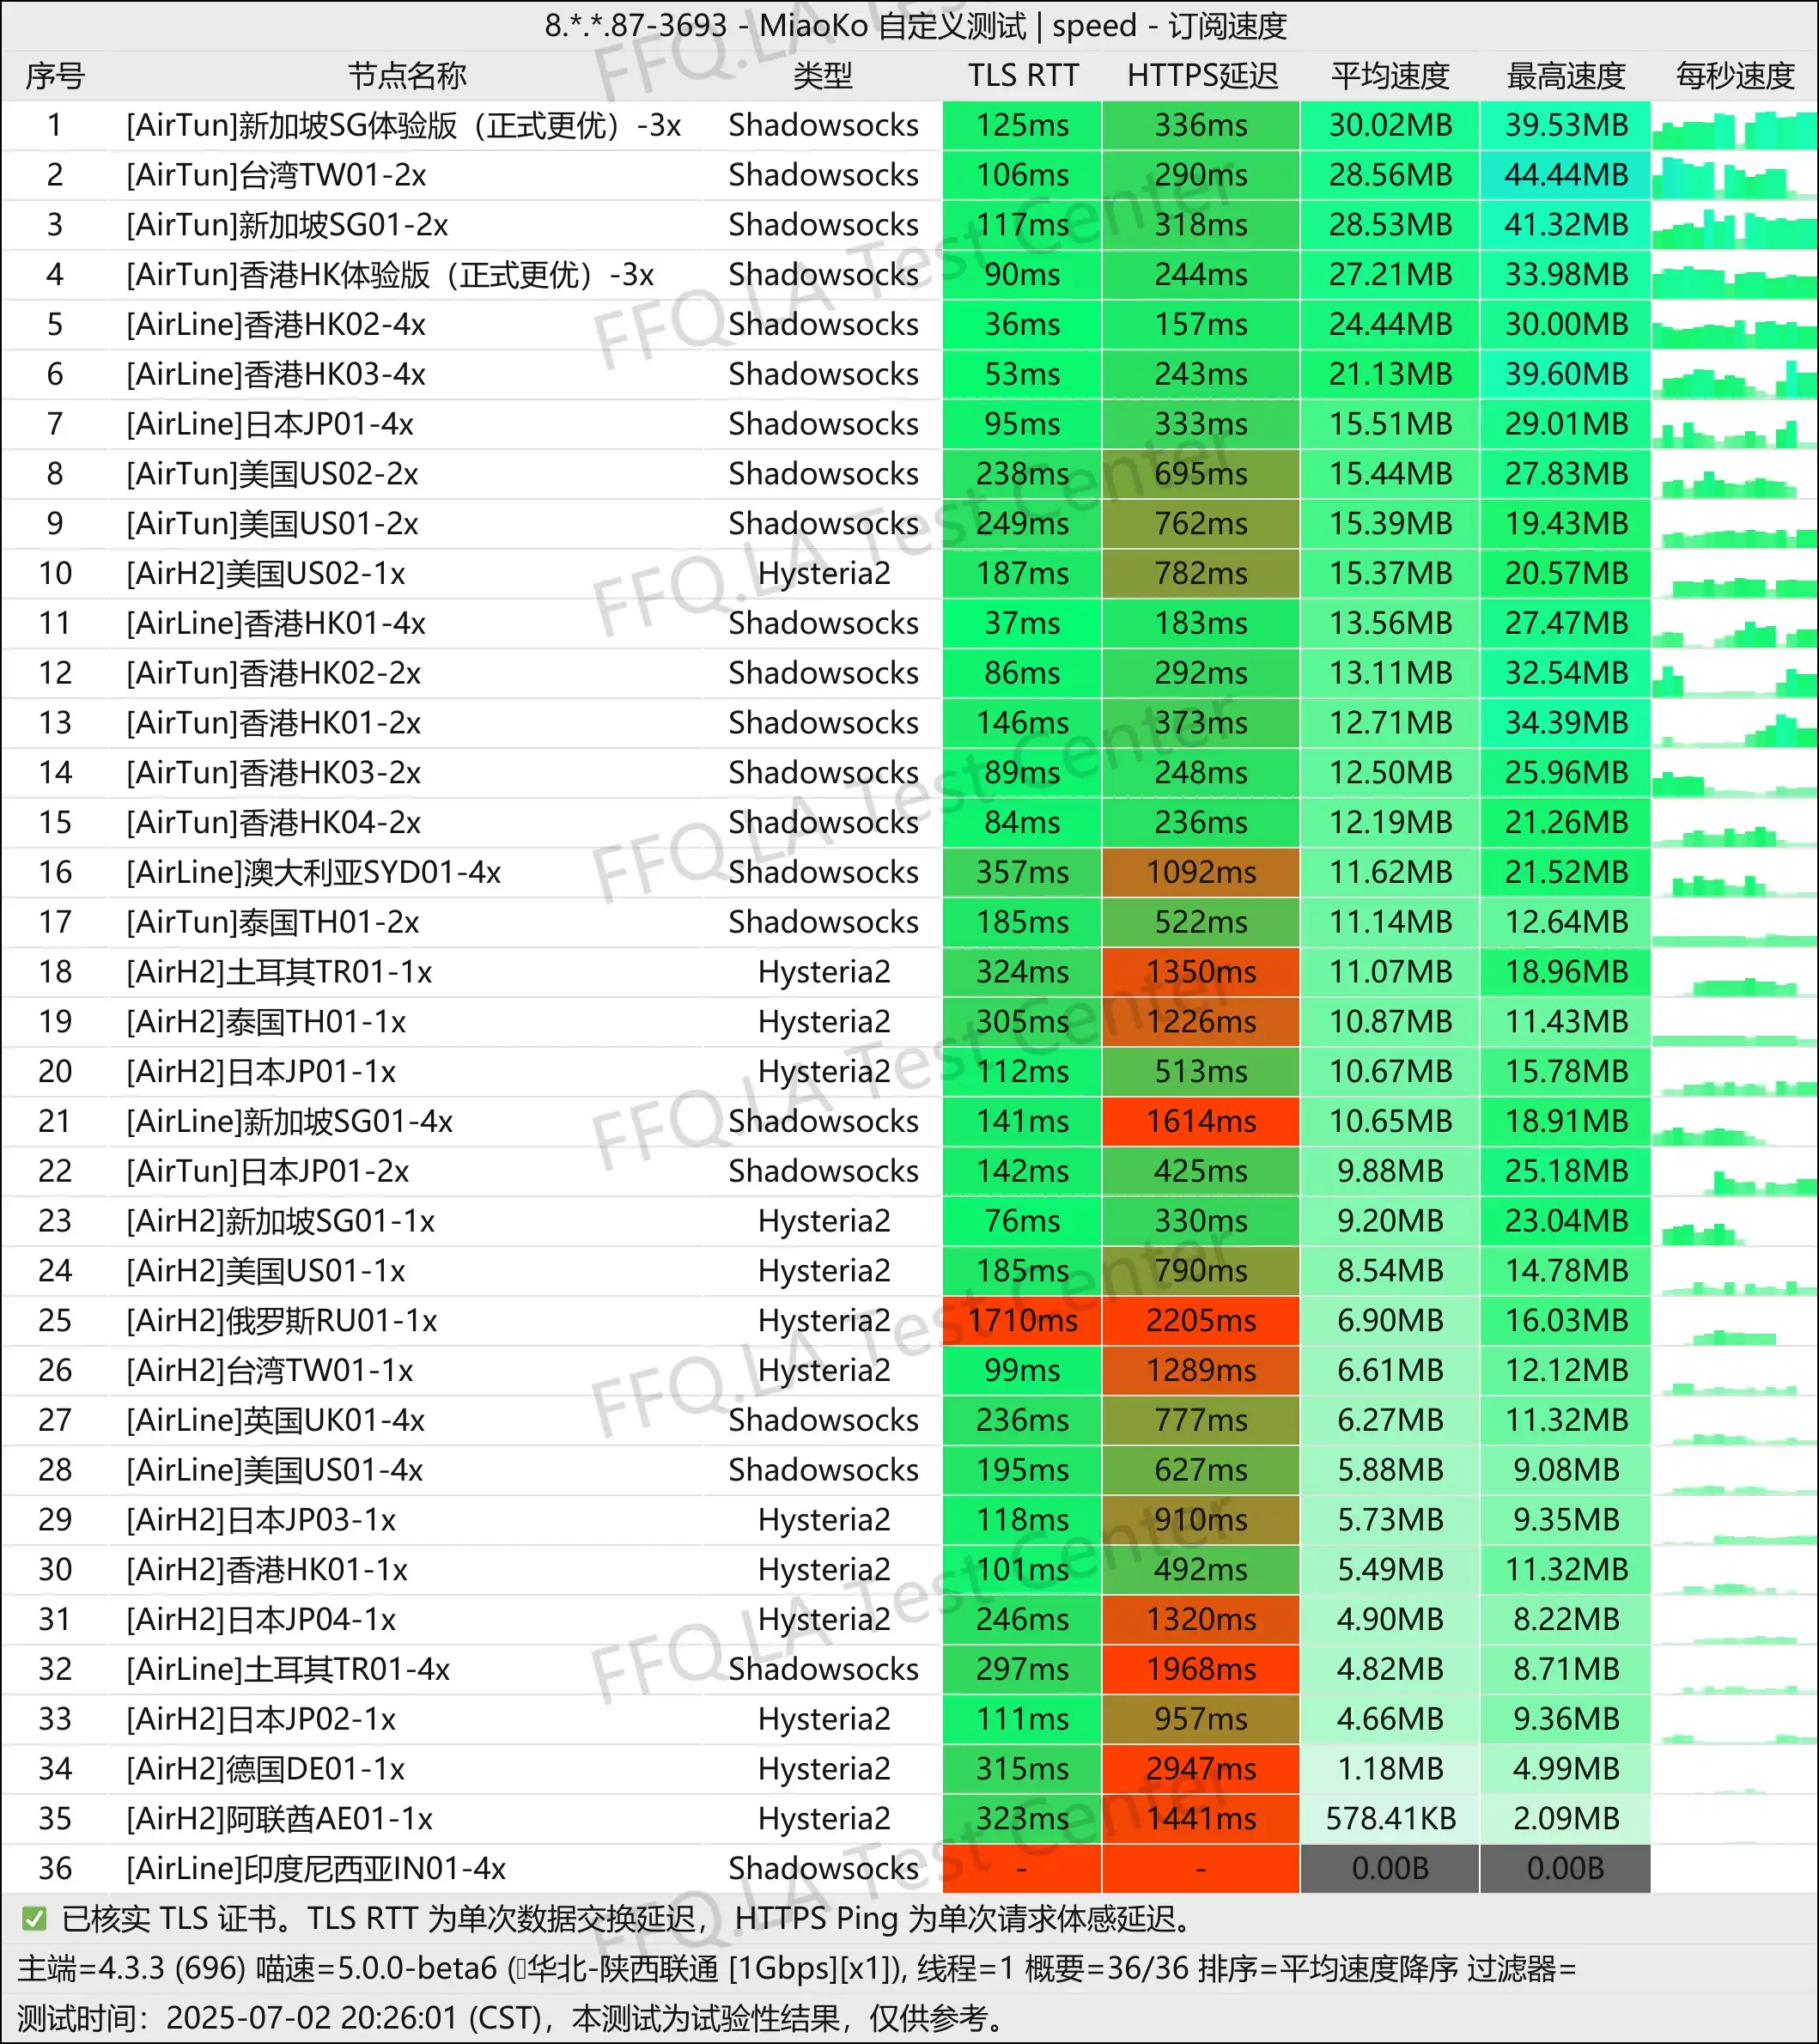Click the 主端=4.3.3 (696) status line
Screen dimensions: 1819x2044
[797, 1969]
